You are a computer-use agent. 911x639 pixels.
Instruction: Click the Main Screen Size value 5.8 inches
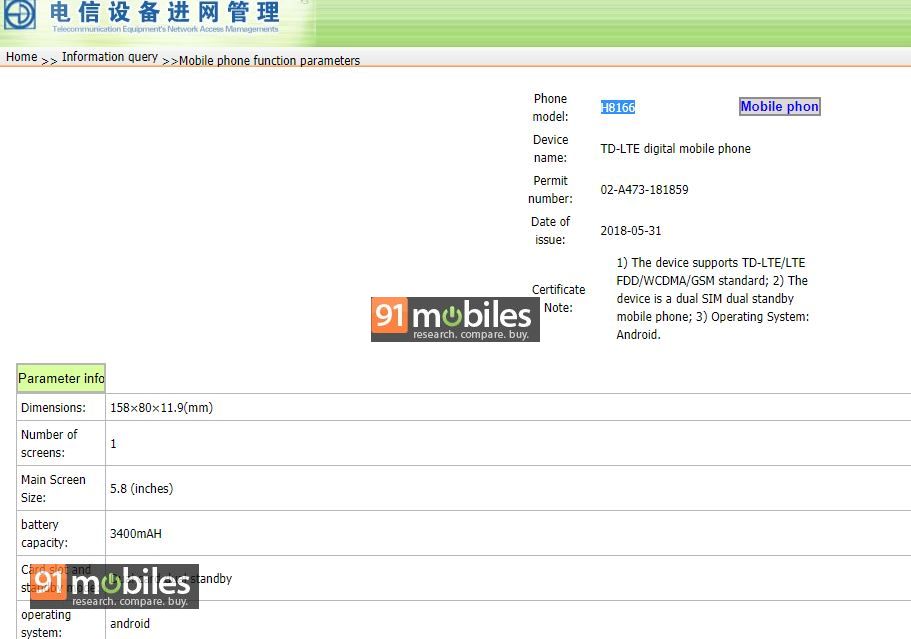pyautogui.click(x=142, y=489)
